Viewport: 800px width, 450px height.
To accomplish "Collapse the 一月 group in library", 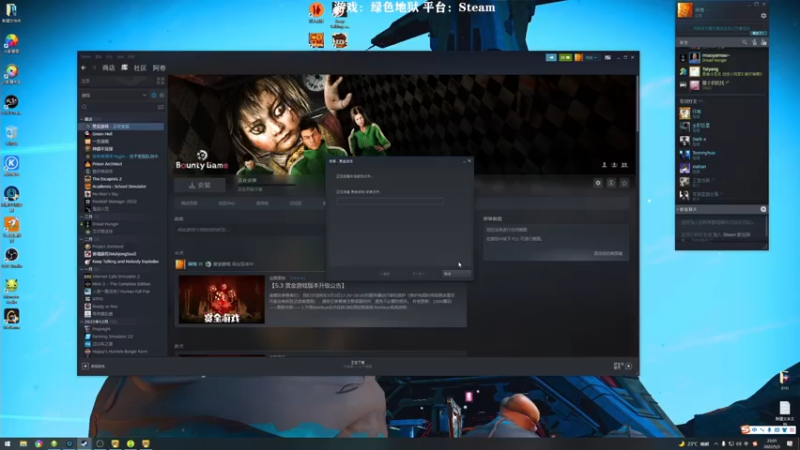I will [82, 269].
